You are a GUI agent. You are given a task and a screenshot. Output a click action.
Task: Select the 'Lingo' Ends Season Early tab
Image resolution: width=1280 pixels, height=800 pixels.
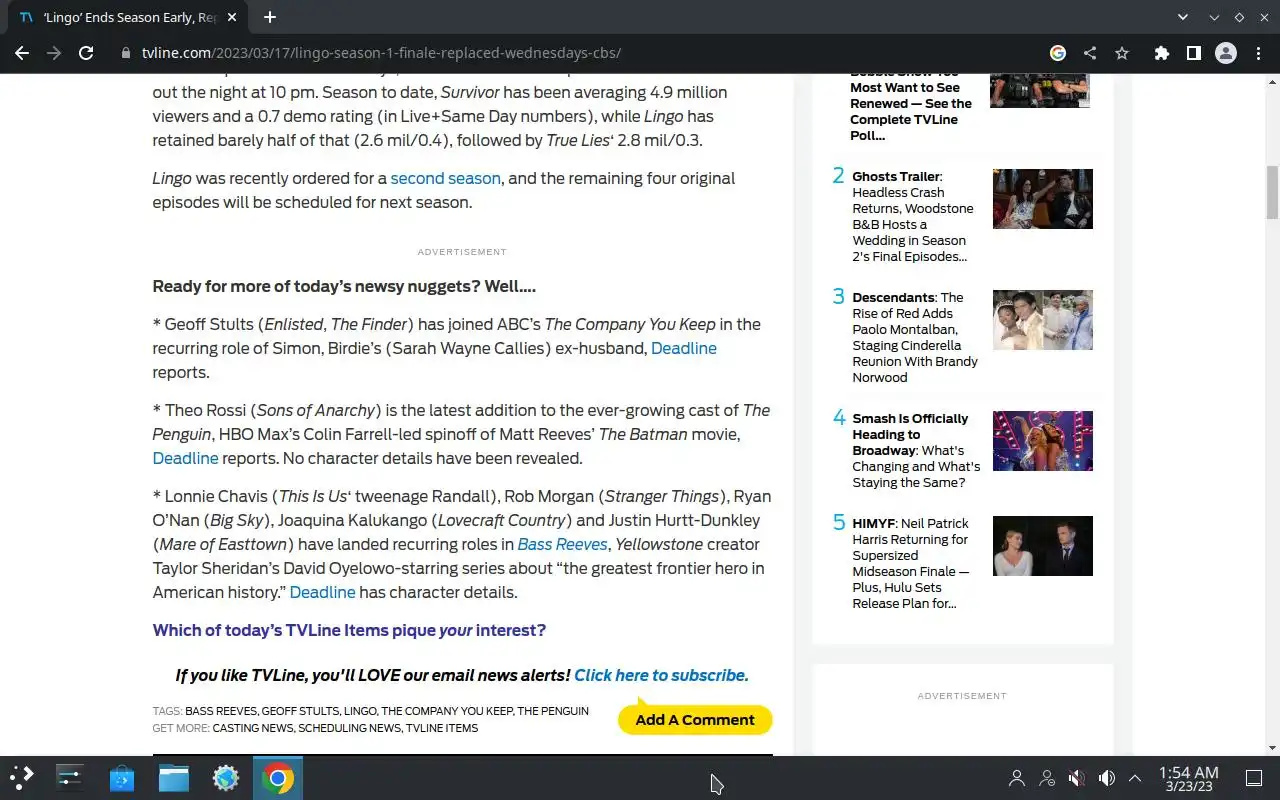coord(127,18)
